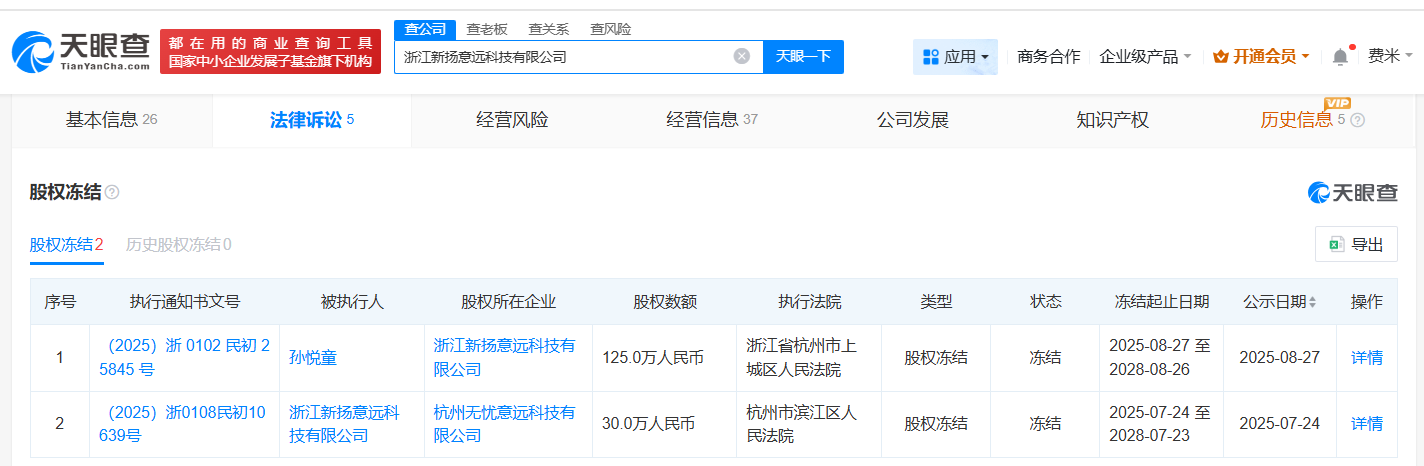Open 孙悦童 person link
This screenshot has height=466, width=1424.
pos(314,357)
